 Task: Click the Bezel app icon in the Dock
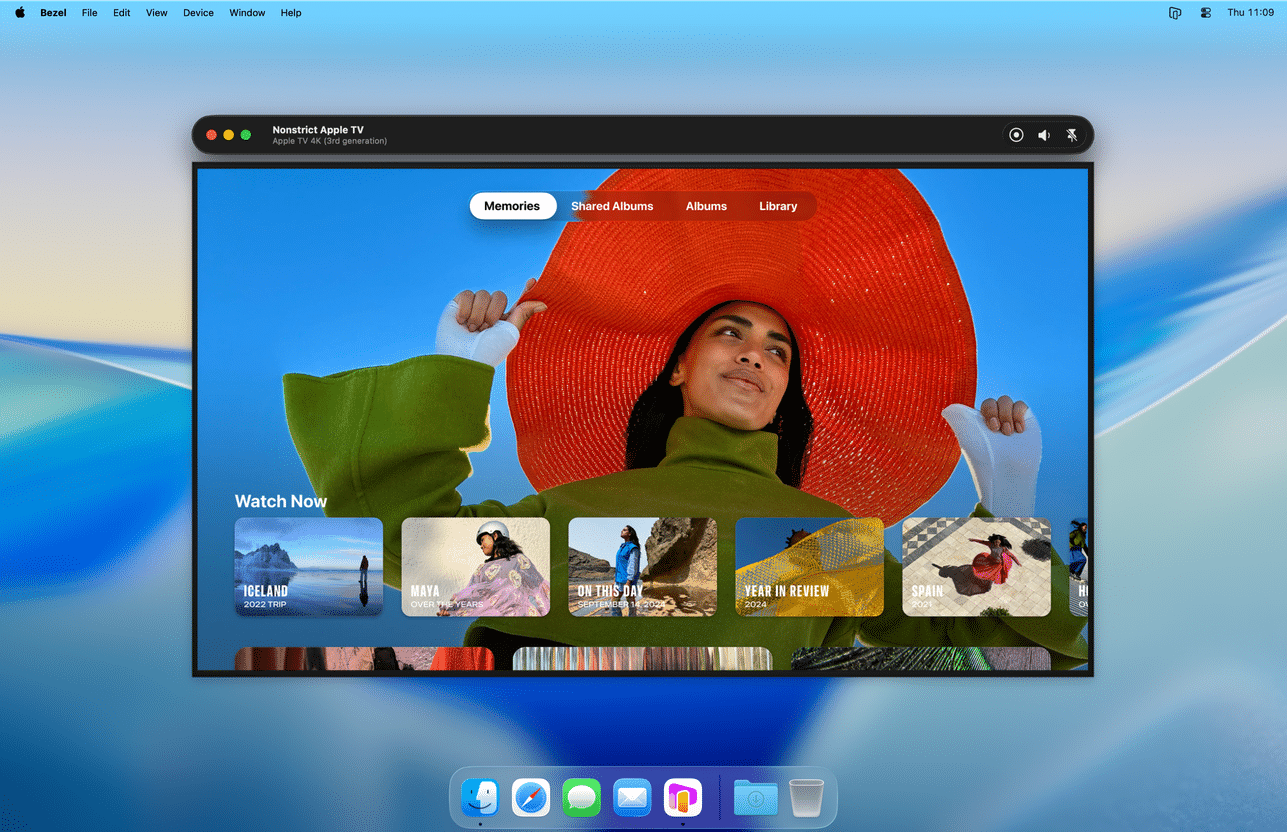[x=683, y=798]
